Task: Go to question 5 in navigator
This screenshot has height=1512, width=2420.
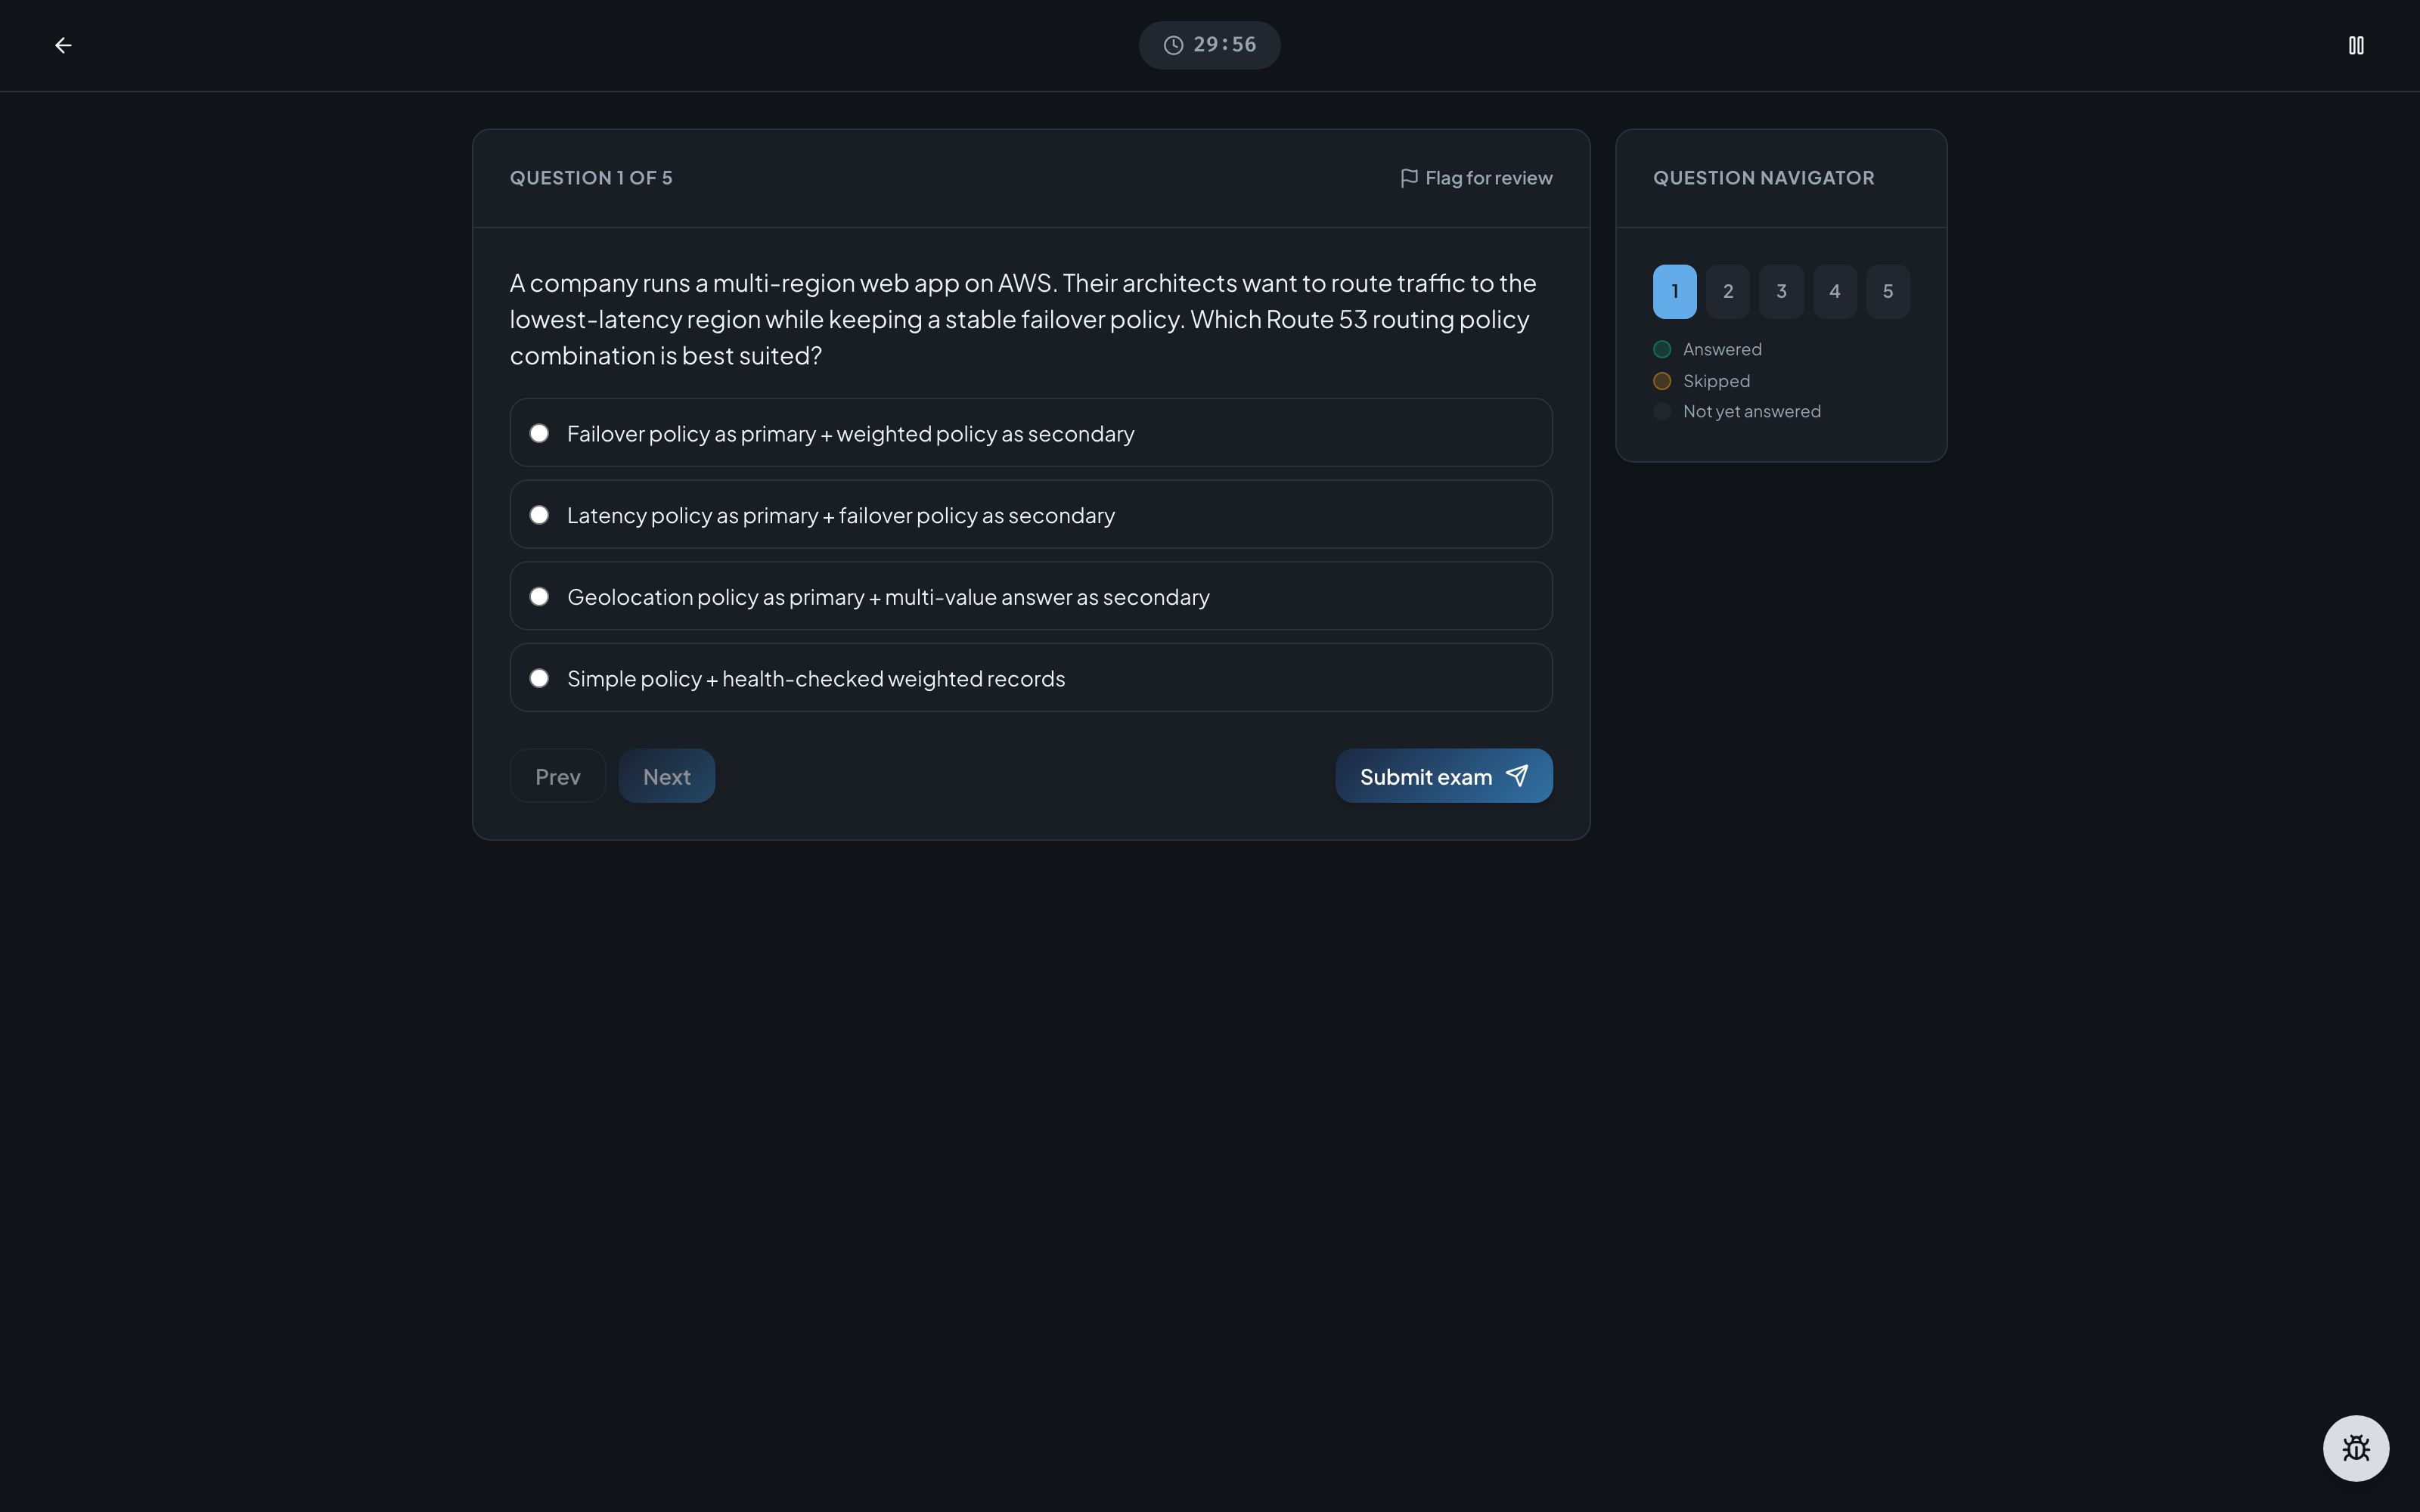Action: click(x=1888, y=292)
